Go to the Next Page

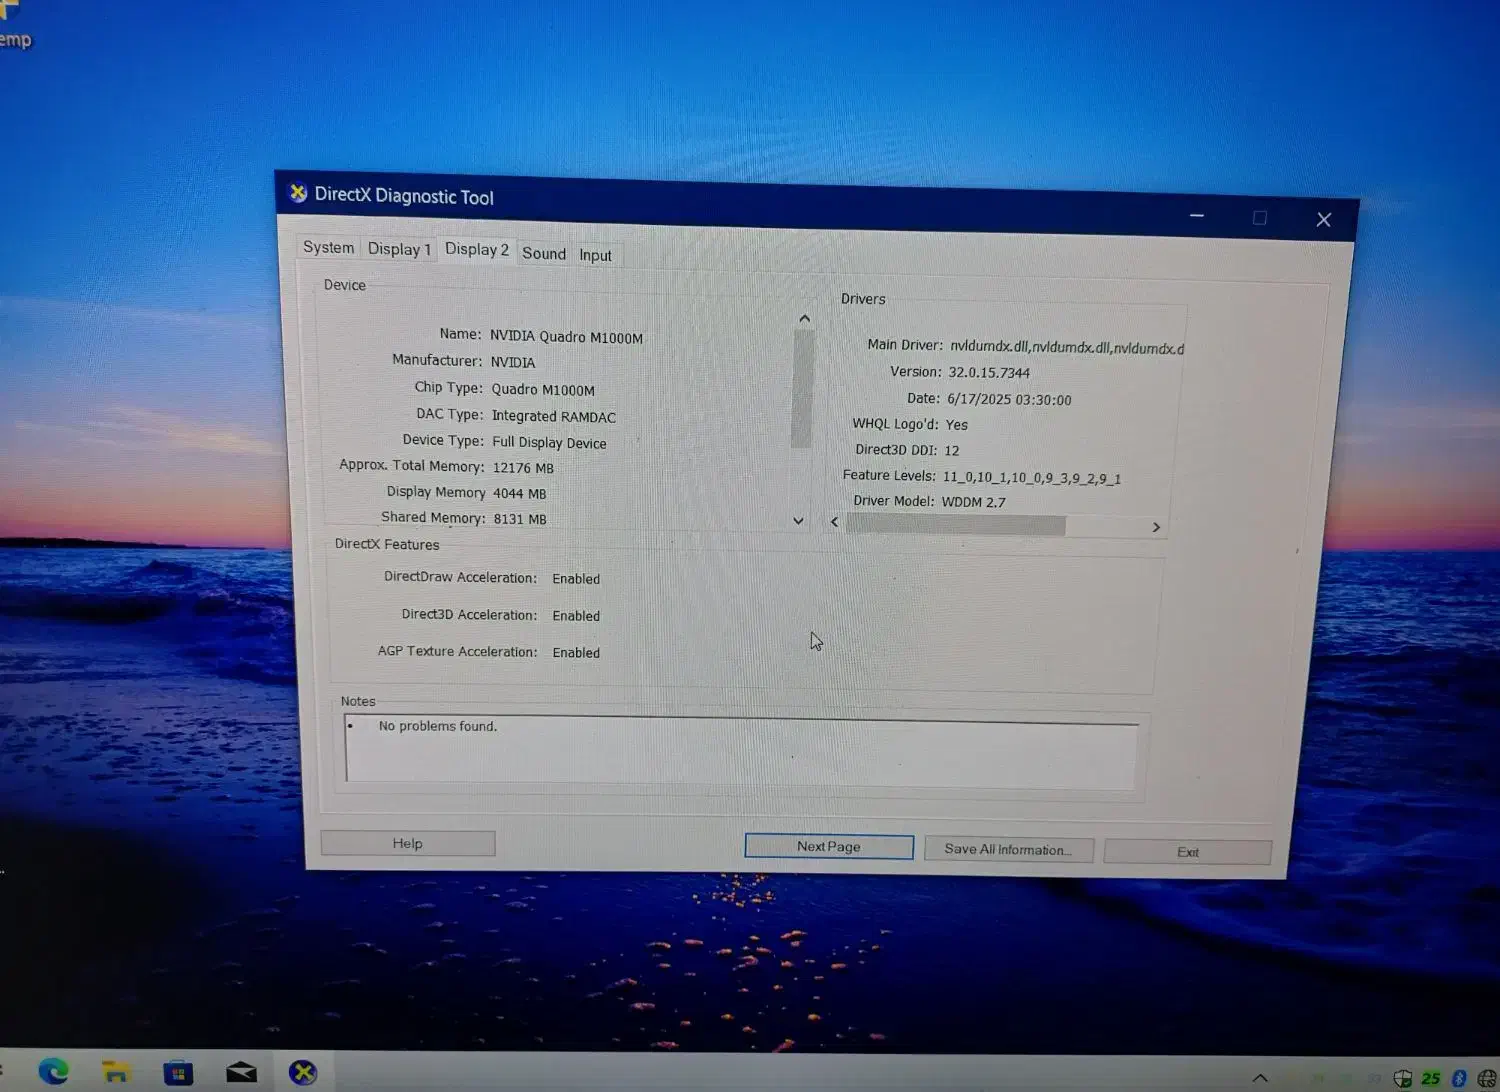point(829,846)
